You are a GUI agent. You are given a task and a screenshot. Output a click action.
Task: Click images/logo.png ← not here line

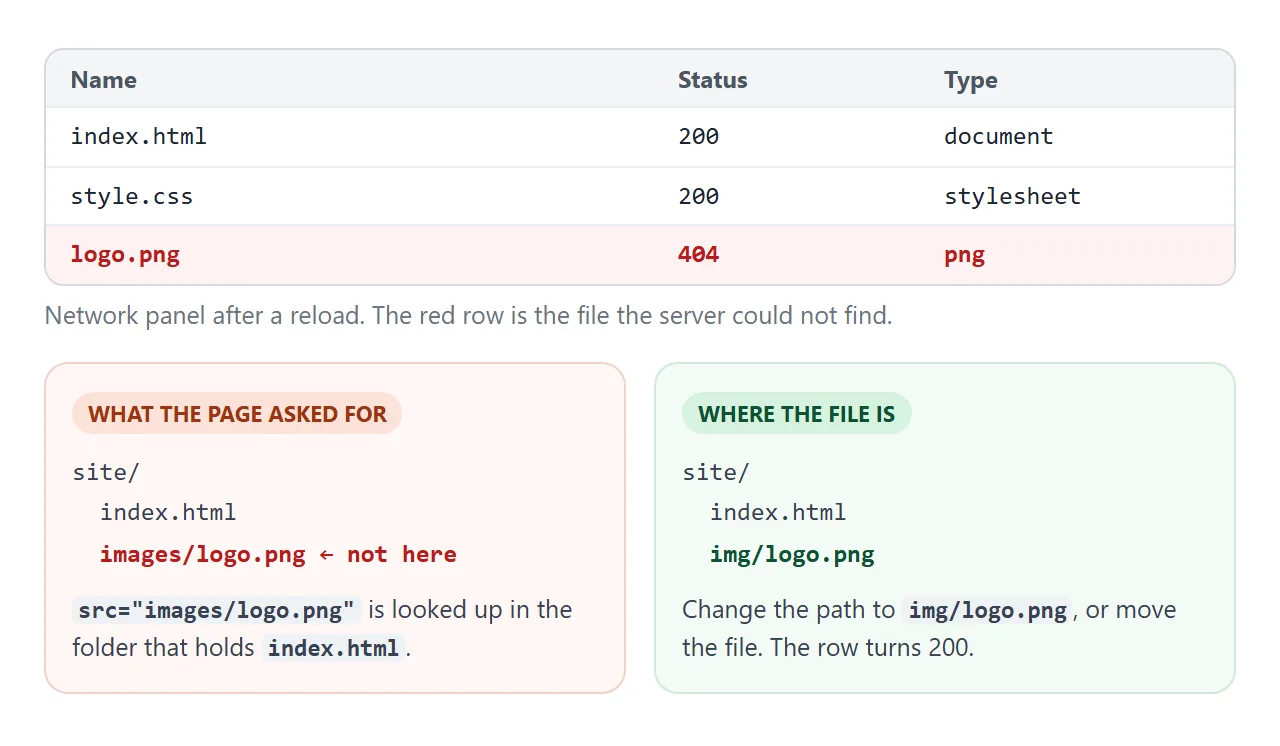(278, 554)
